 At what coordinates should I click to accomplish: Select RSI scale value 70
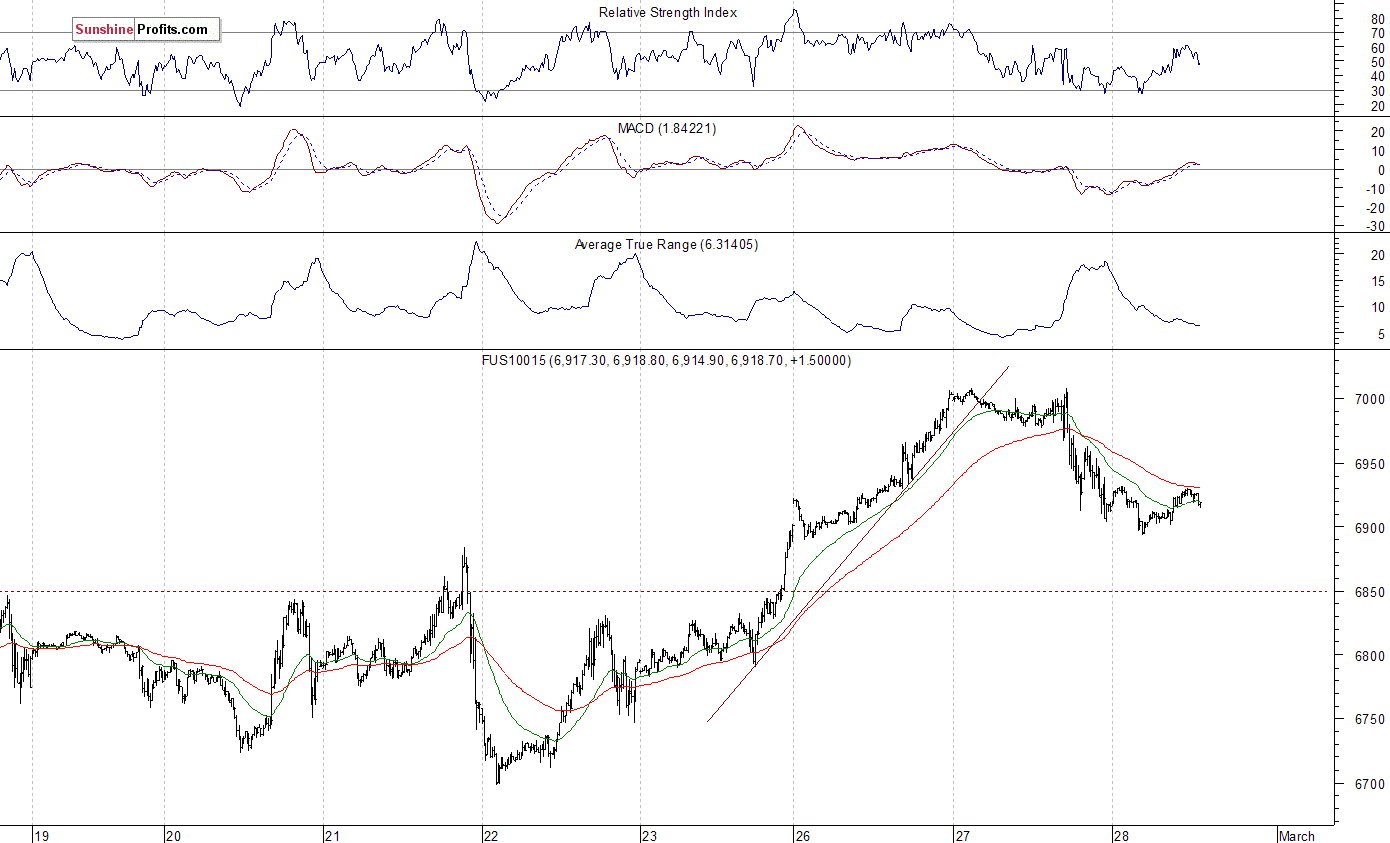(1377, 33)
